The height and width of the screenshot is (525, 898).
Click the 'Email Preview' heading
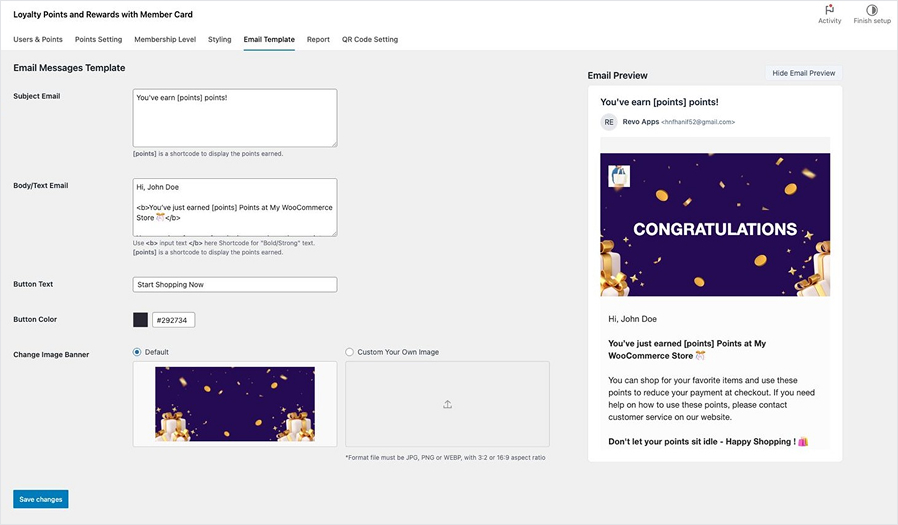click(617, 76)
